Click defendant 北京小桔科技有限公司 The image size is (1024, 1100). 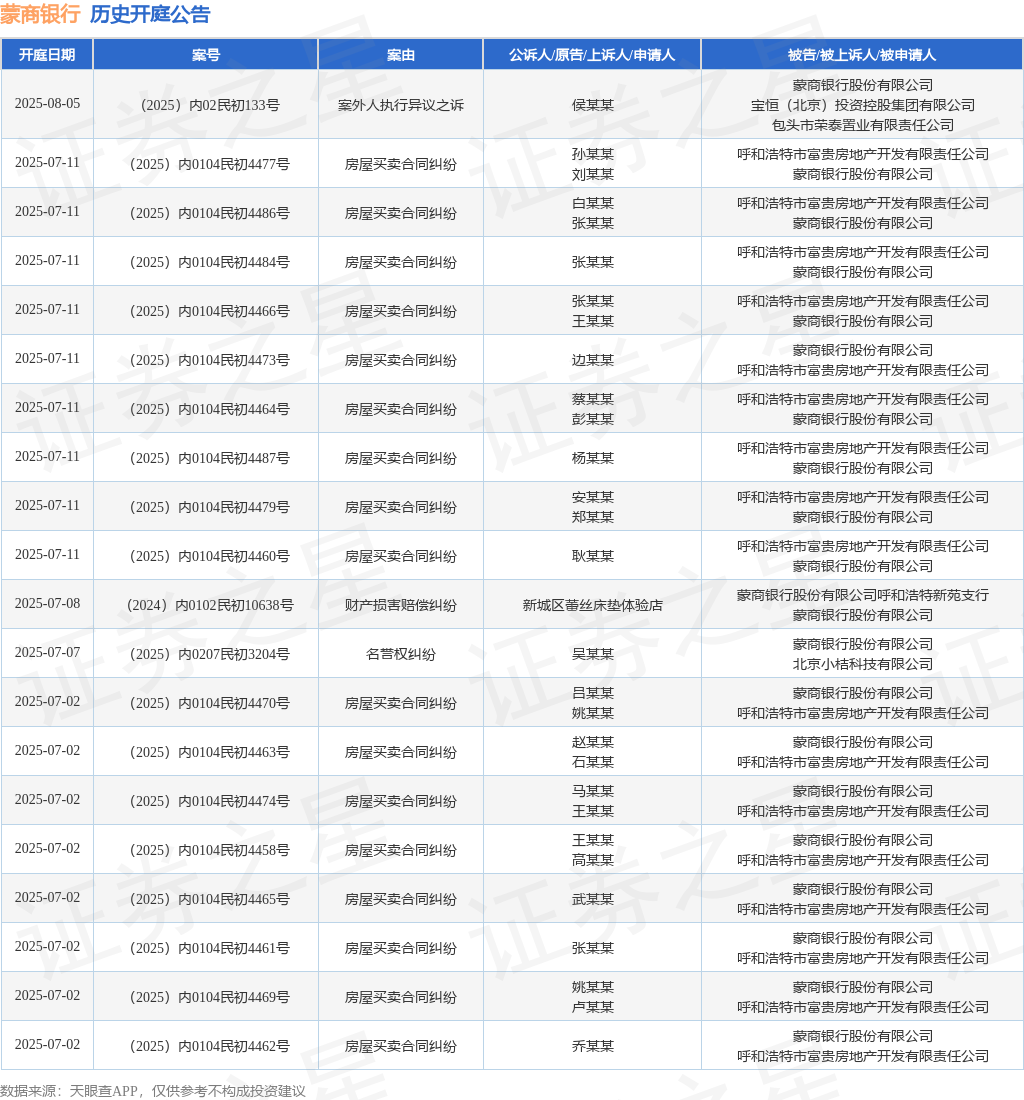[863, 664]
